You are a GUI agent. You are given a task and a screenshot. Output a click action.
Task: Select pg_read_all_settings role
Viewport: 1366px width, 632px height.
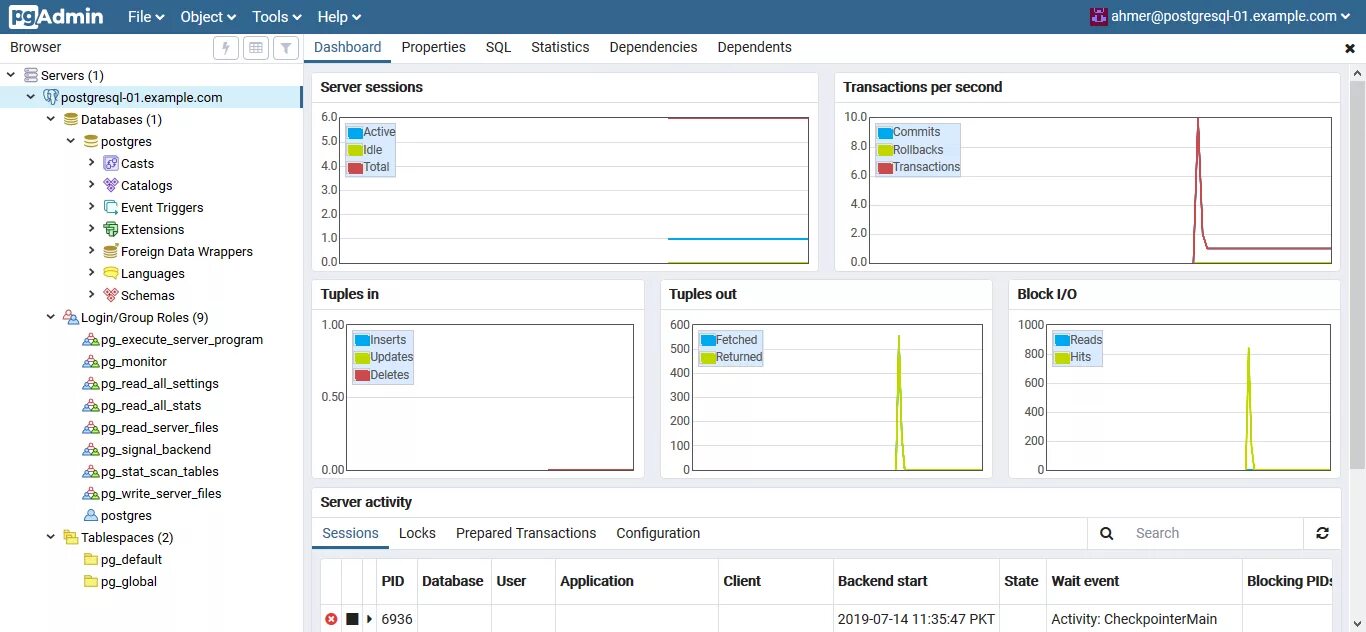(x=160, y=383)
